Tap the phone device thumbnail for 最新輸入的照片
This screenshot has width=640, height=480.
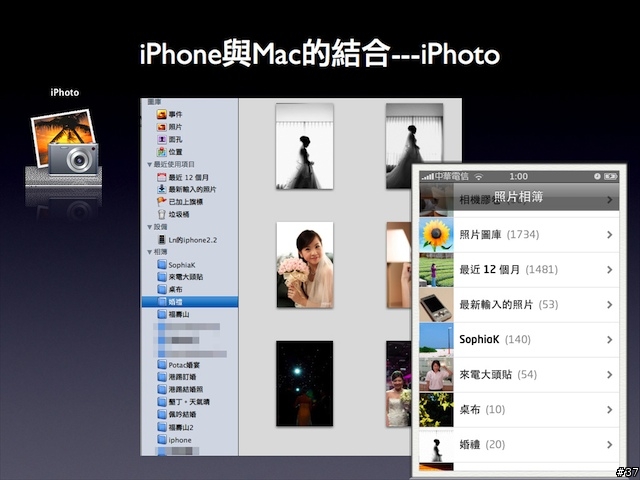pyautogui.click(x=436, y=305)
